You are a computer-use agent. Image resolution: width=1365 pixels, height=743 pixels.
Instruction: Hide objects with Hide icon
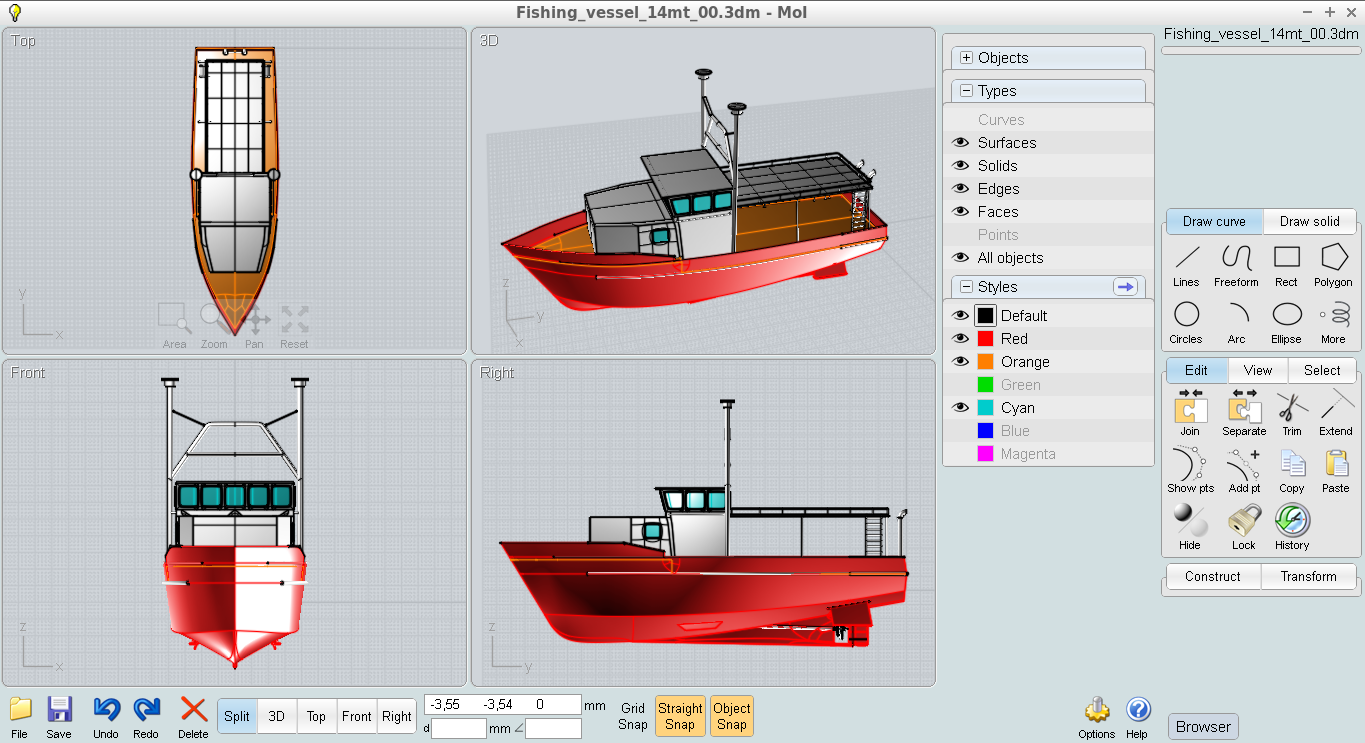point(1190,527)
